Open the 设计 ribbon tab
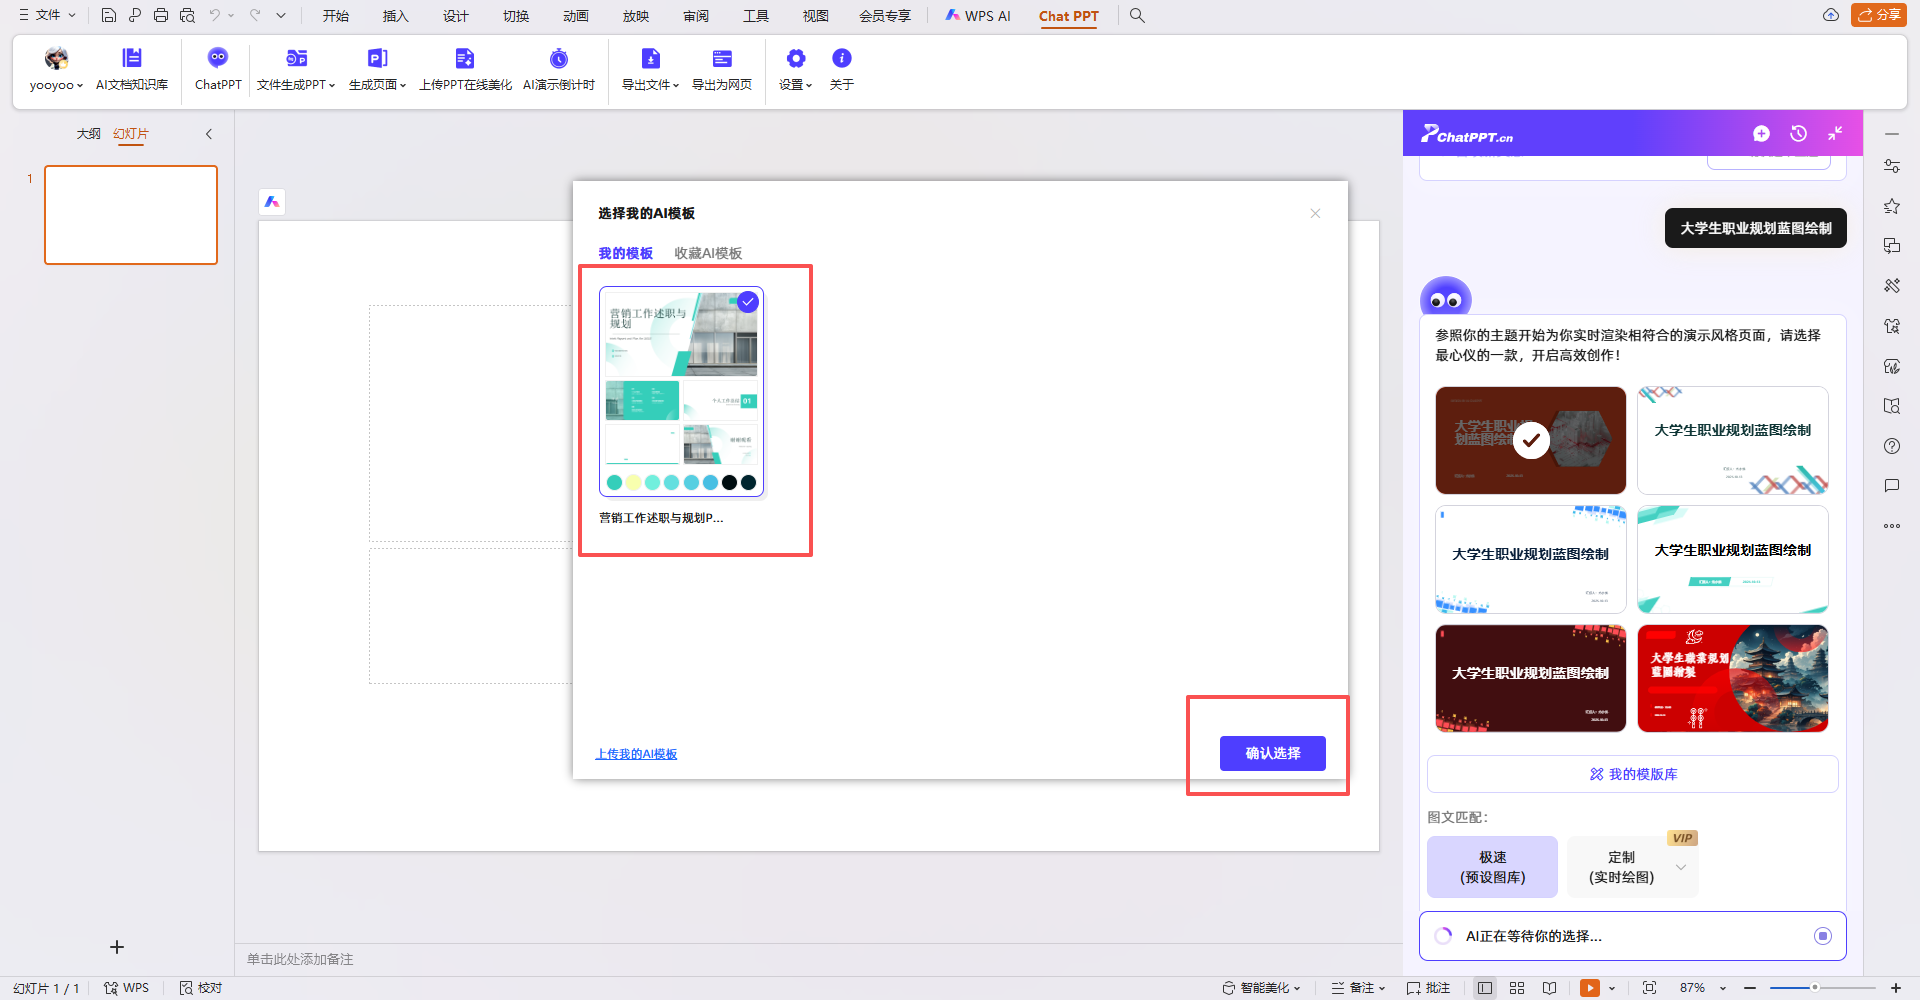This screenshot has height=1000, width=1920. pyautogui.click(x=456, y=16)
